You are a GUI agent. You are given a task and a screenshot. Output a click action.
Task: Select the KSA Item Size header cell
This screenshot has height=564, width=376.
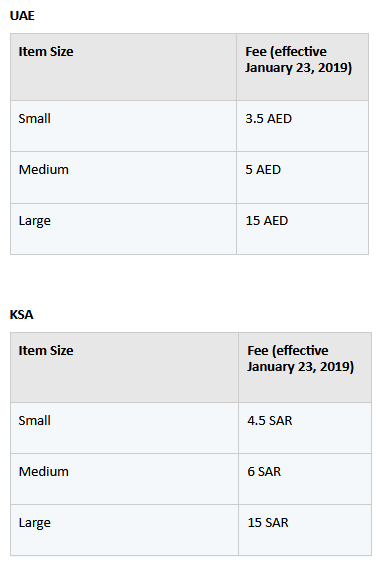(x=124, y=368)
